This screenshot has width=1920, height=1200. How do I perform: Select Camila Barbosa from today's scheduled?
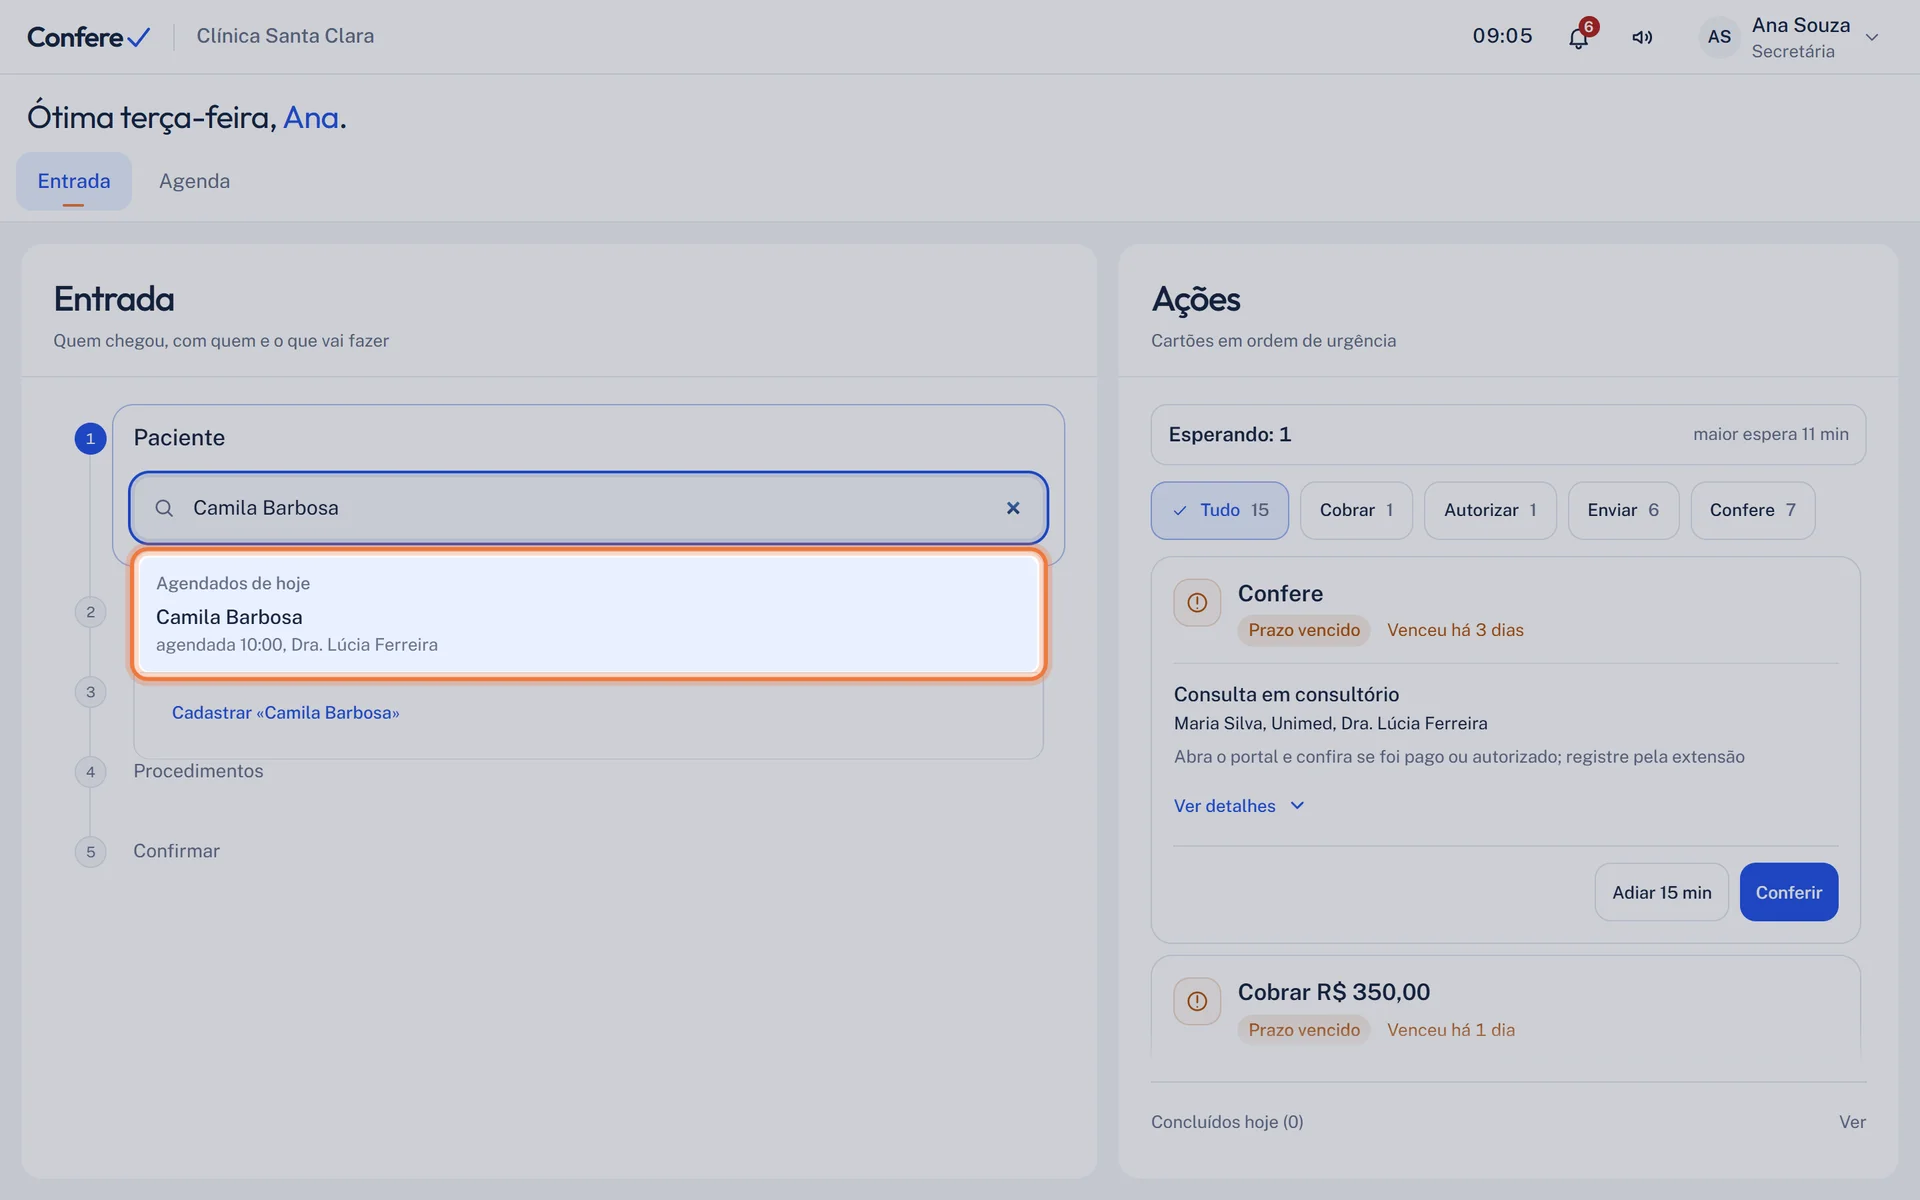[589, 614]
